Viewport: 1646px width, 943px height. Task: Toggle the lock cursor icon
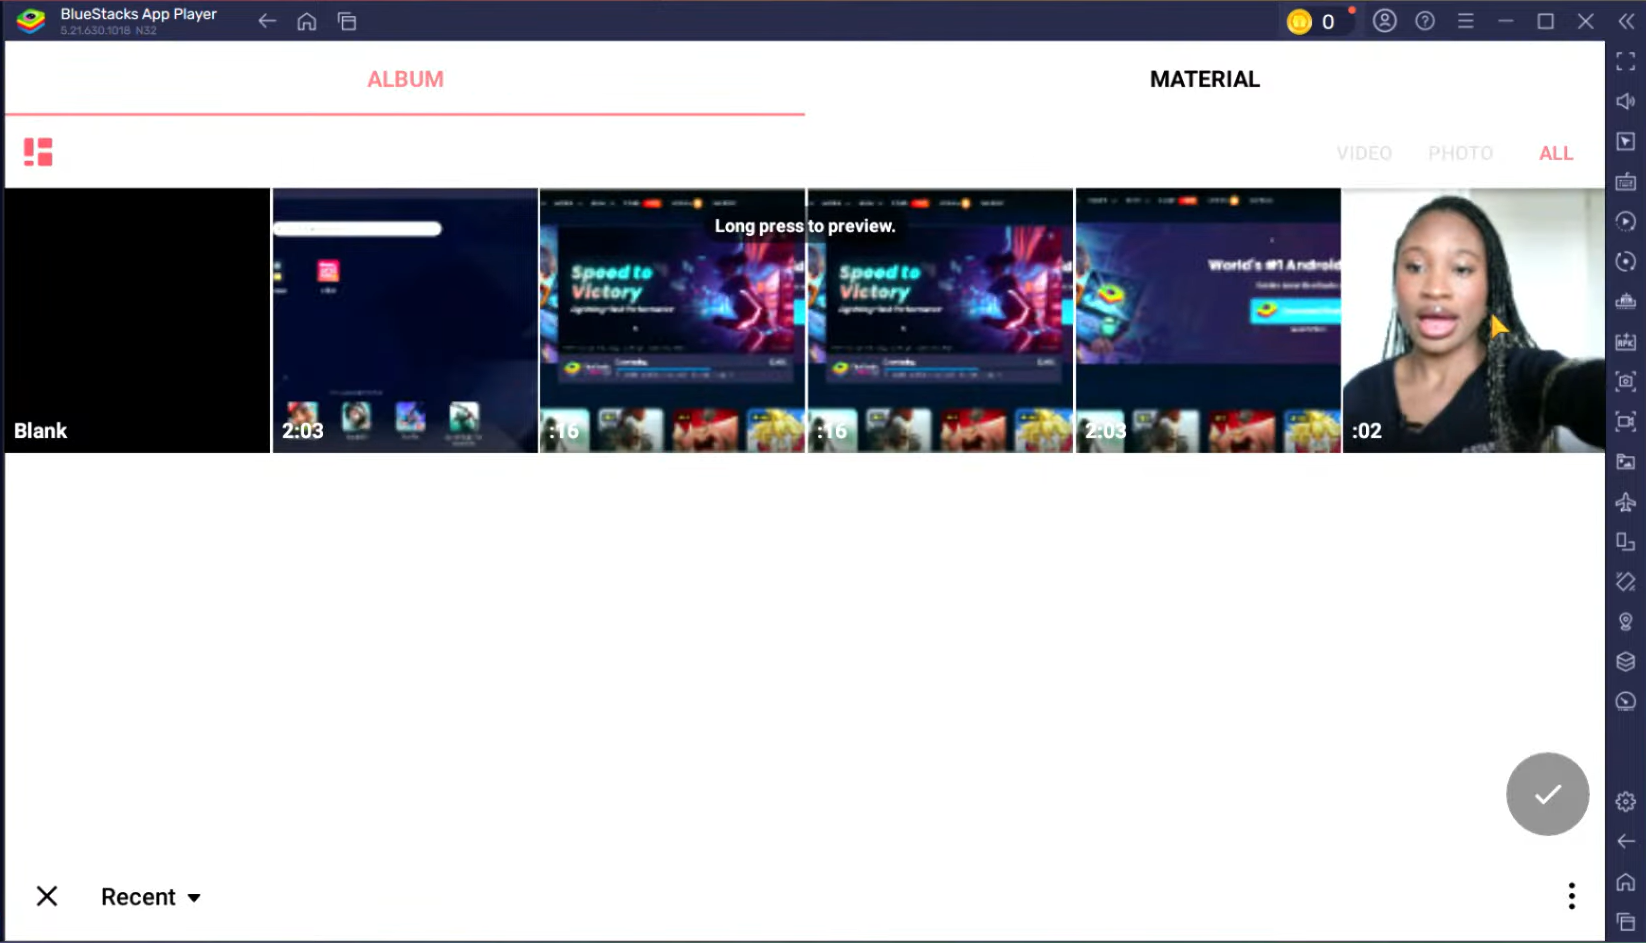(1626, 142)
